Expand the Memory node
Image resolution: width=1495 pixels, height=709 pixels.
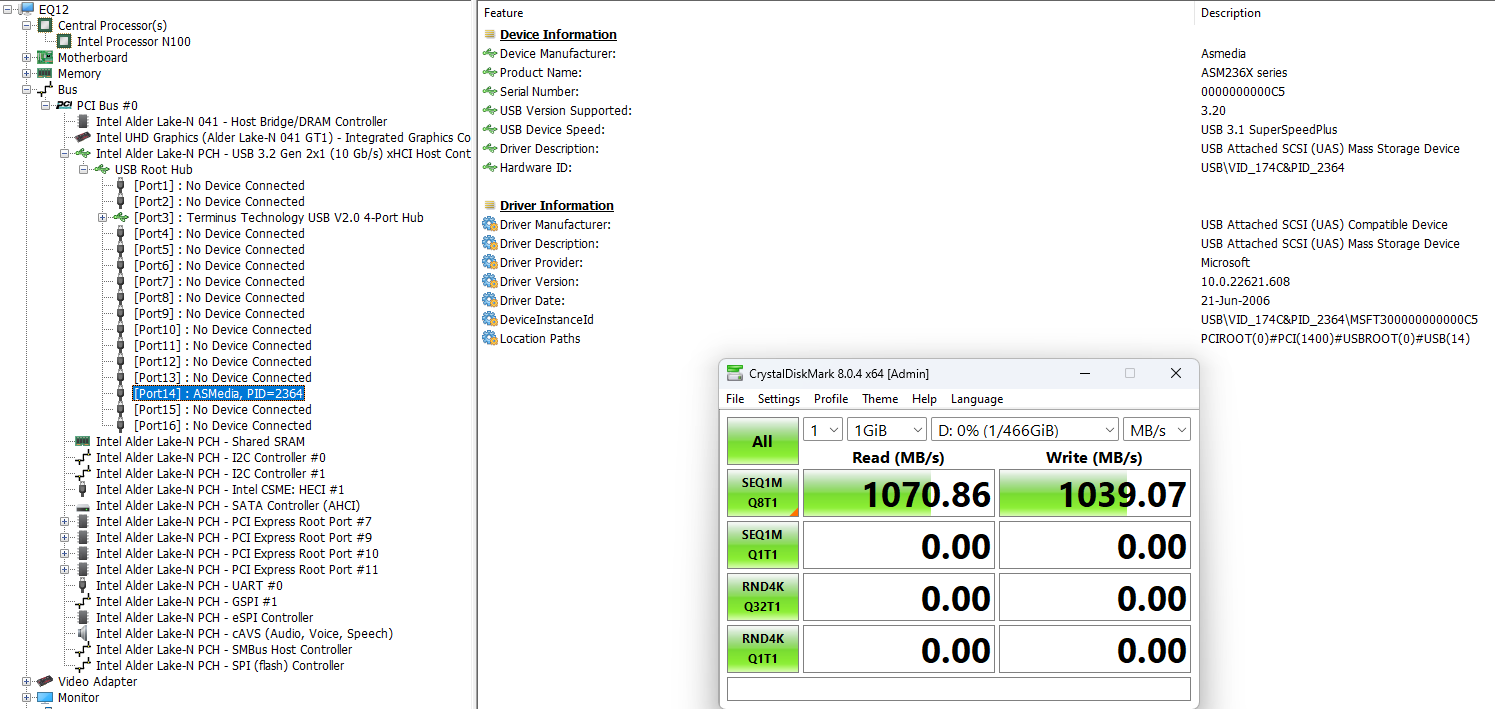point(27,73)
